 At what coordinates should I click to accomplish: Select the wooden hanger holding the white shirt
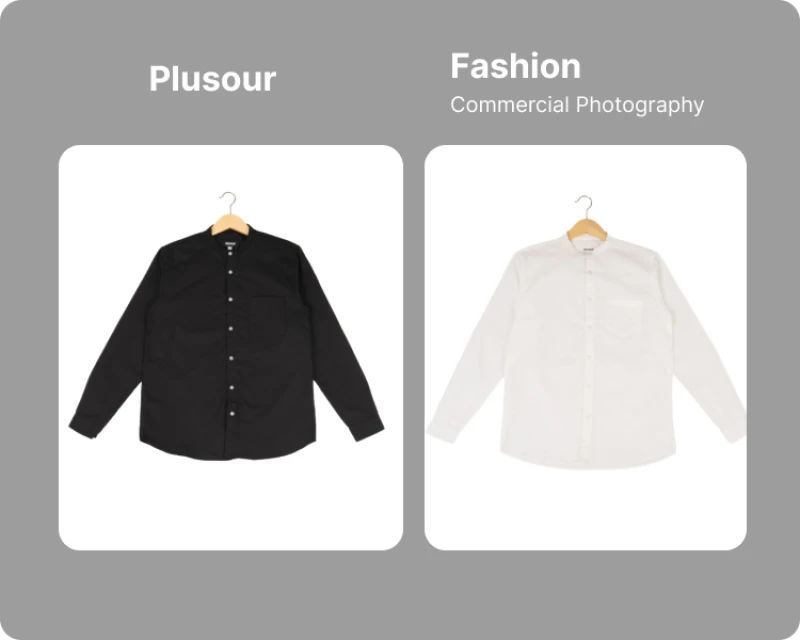pyautogui.click(x=587, y=229)
